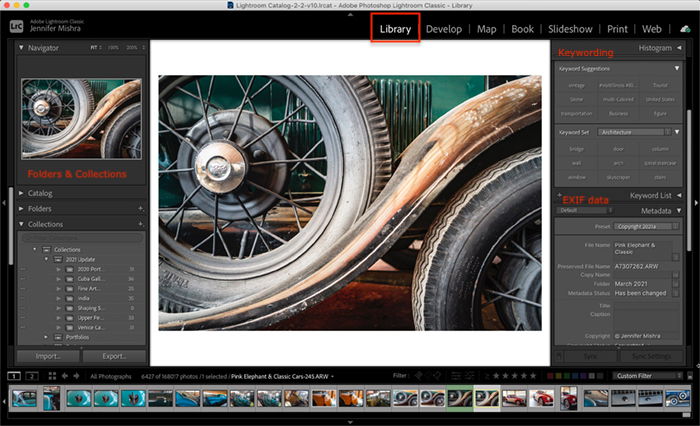
Task: Switch to main window display one
Action: tap(14, 376)
